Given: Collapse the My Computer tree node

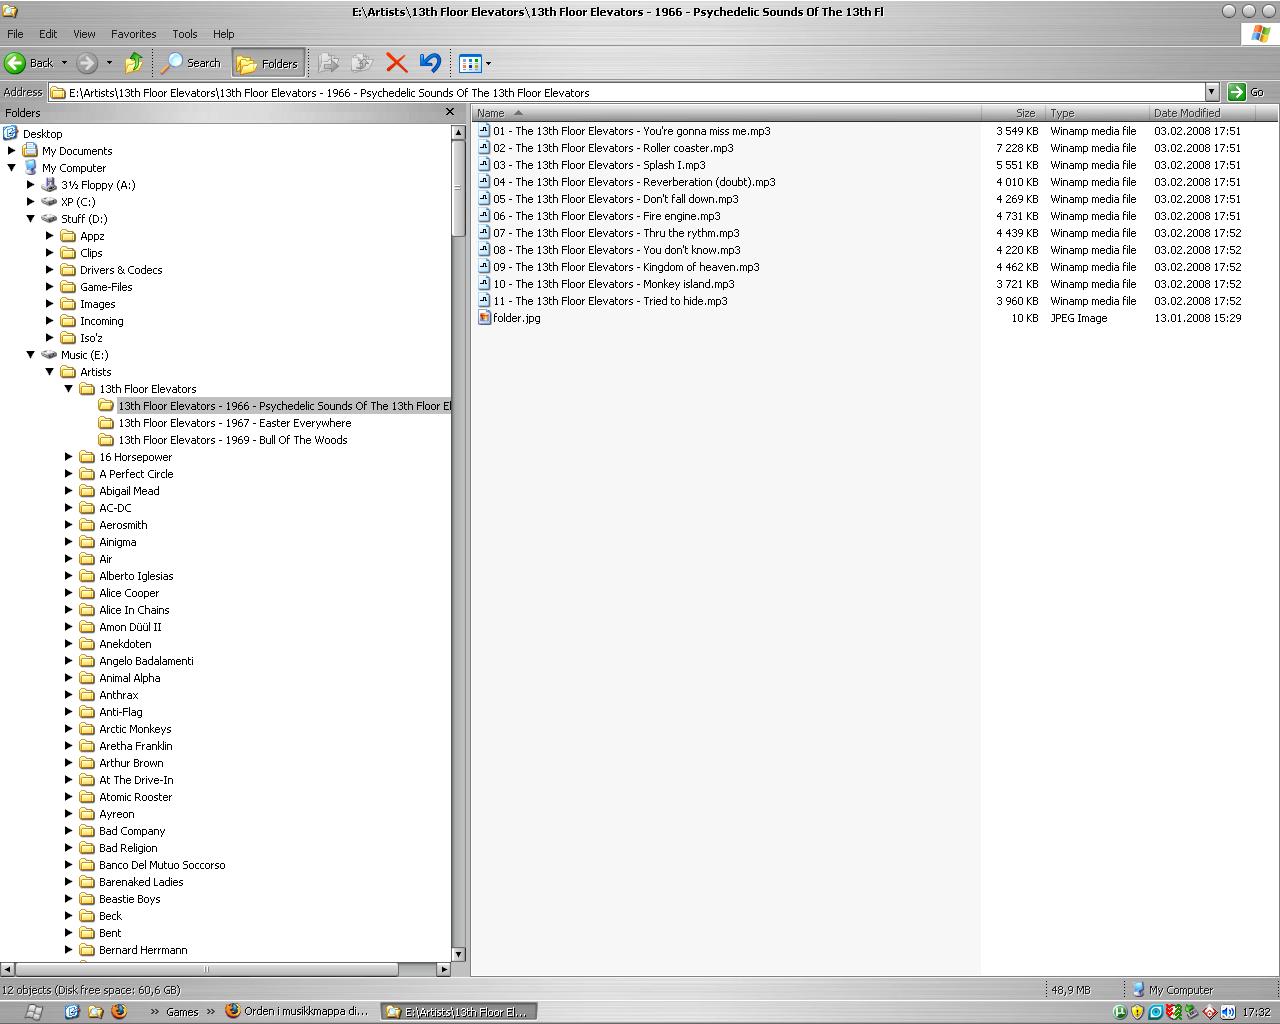Looking at the screenshot, I should pyautogui.click(x=12, y=168).
